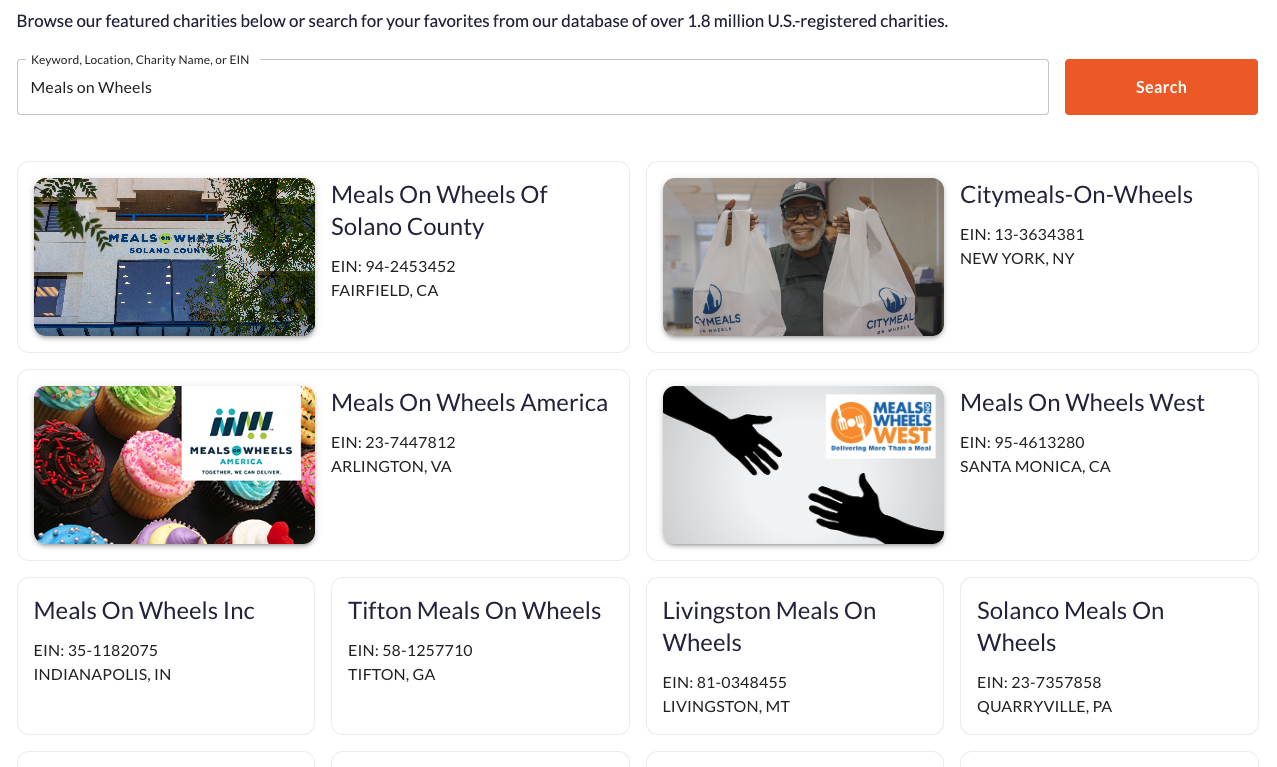Click the orange Search button
The width and height of the screenshot is (1277, 767).
pos(1160,87)
